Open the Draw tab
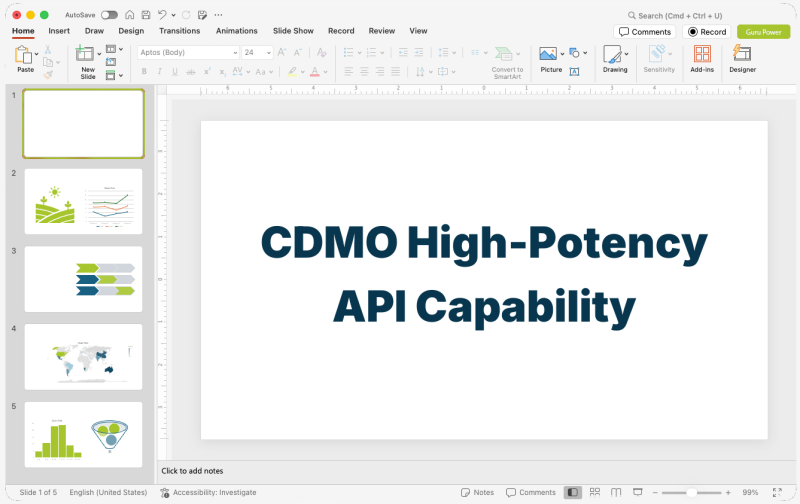Screen dimensions: 800x504 pos(94,31)
